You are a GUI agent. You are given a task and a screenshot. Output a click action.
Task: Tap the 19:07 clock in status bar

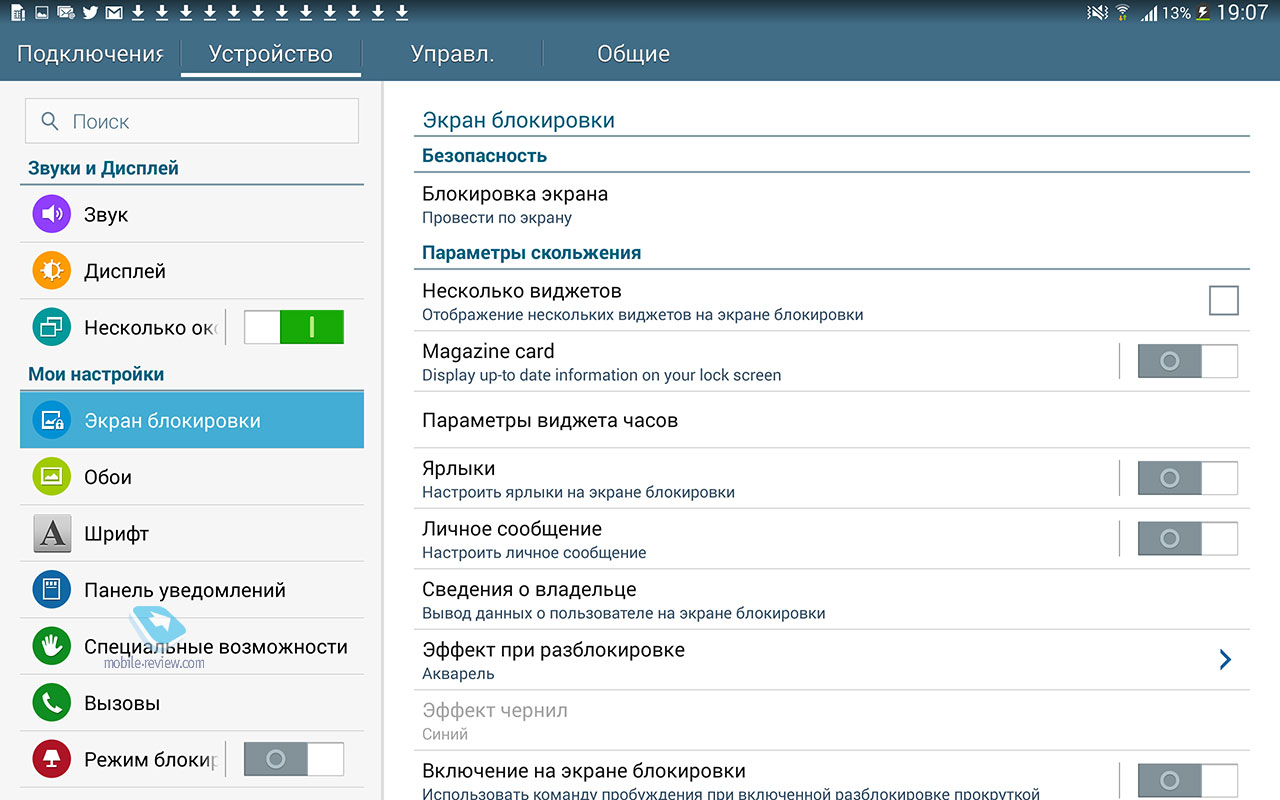pos(1242,13)
